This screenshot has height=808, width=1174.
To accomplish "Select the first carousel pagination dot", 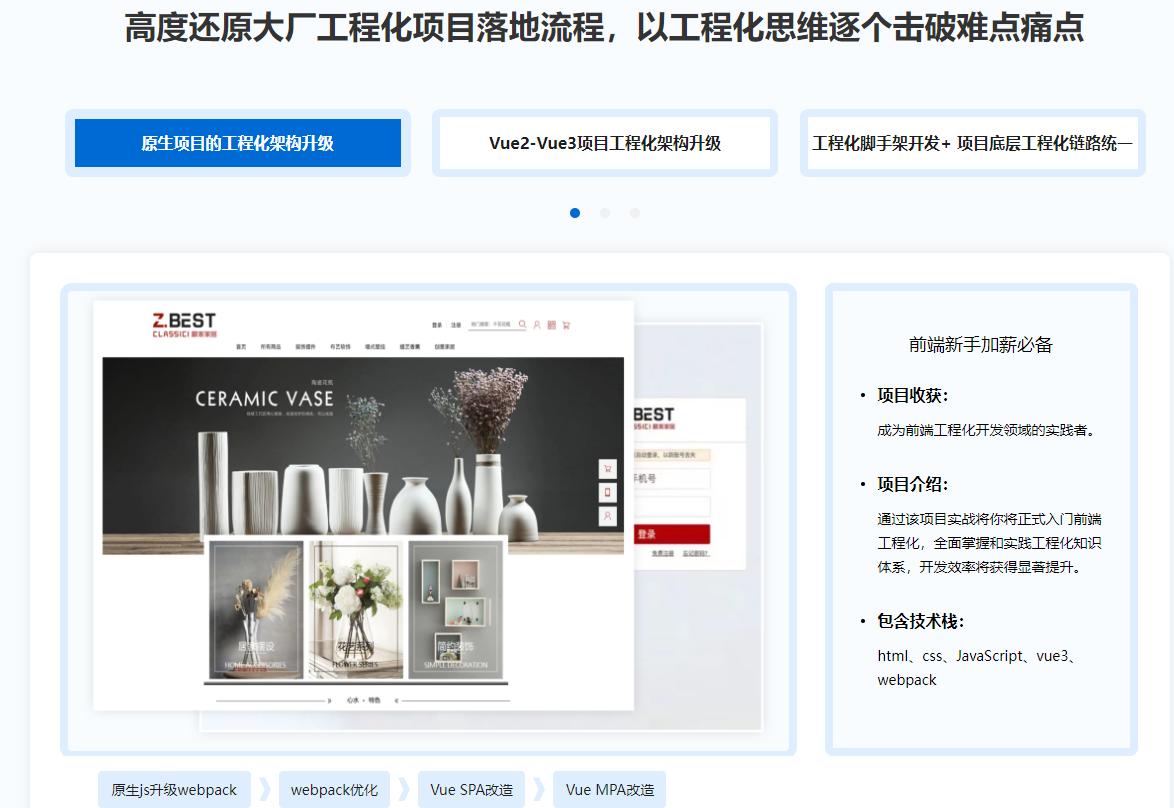I will (575, 213).
